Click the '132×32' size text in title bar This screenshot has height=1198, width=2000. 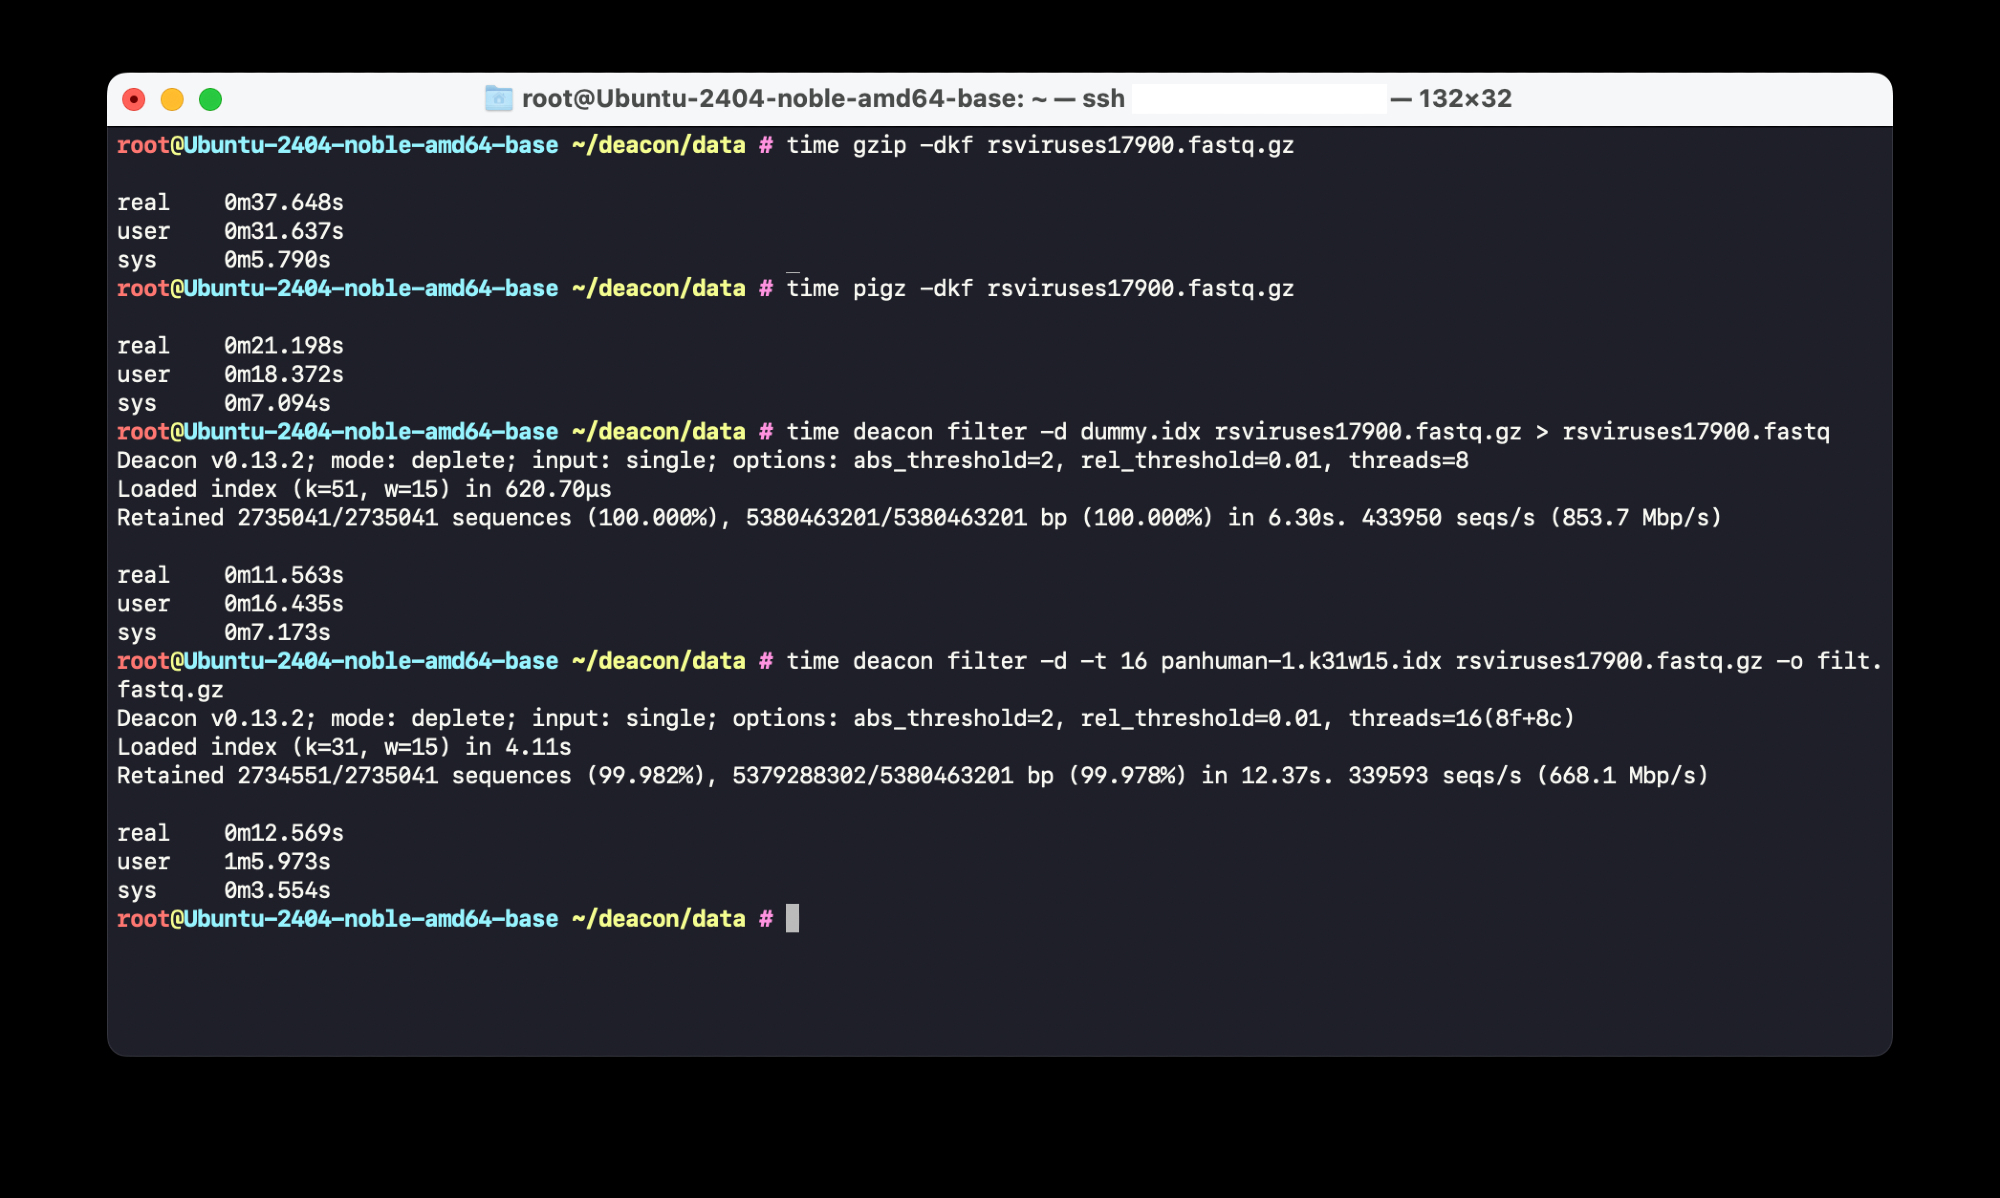coord(1464,98)
